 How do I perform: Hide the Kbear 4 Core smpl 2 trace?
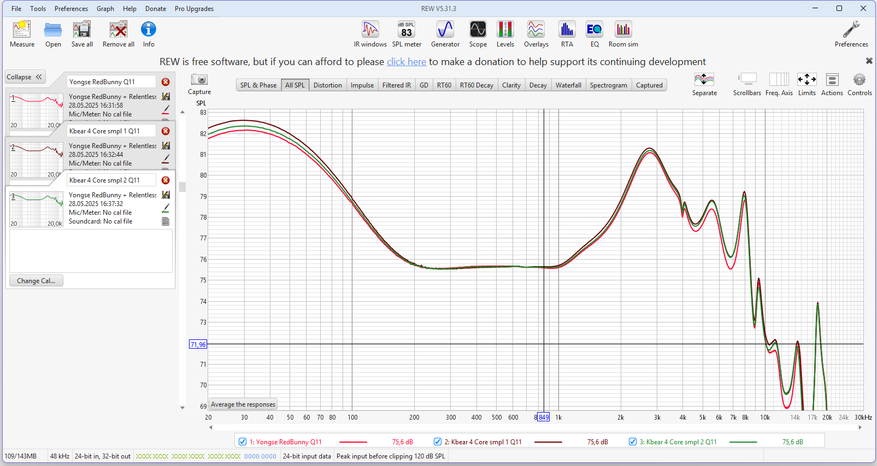tap(634, 441)
